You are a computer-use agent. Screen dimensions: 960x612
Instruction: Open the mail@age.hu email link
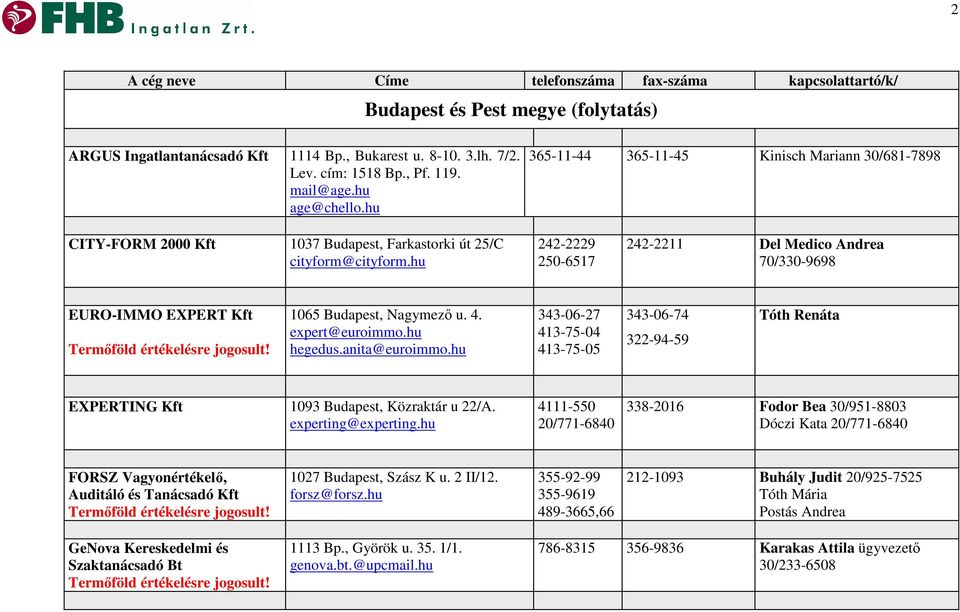(x=329, y=190)
